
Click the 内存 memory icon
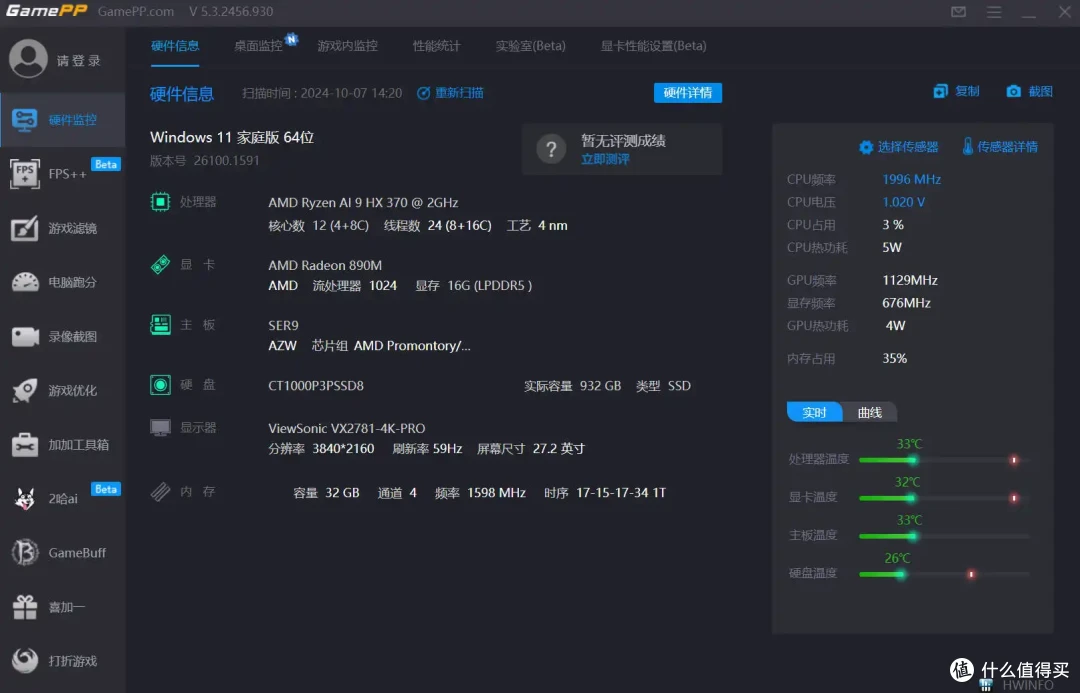point(160,491)
